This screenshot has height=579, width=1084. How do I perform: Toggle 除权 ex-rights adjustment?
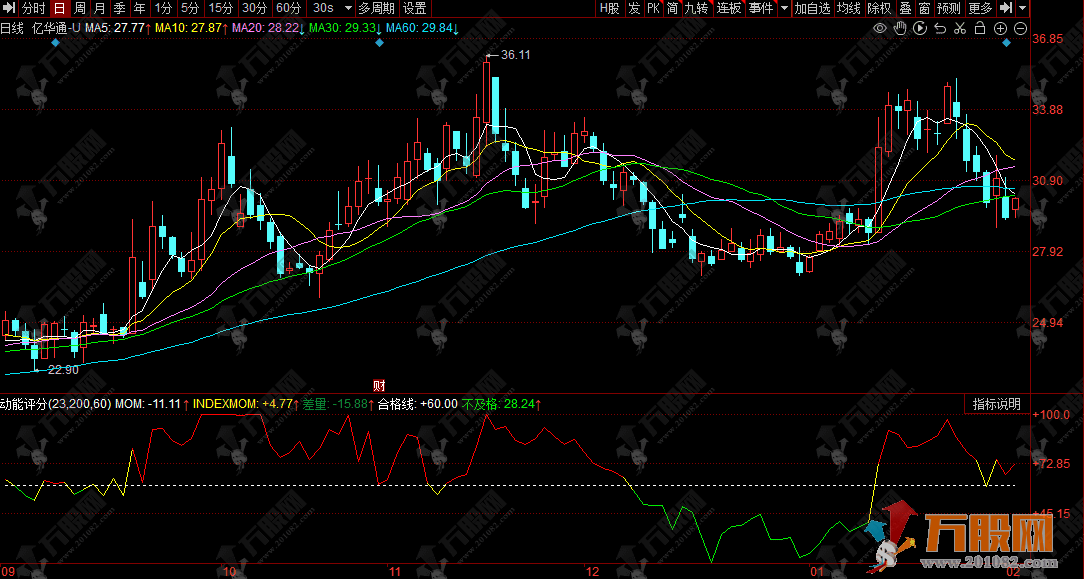point(879,8)
